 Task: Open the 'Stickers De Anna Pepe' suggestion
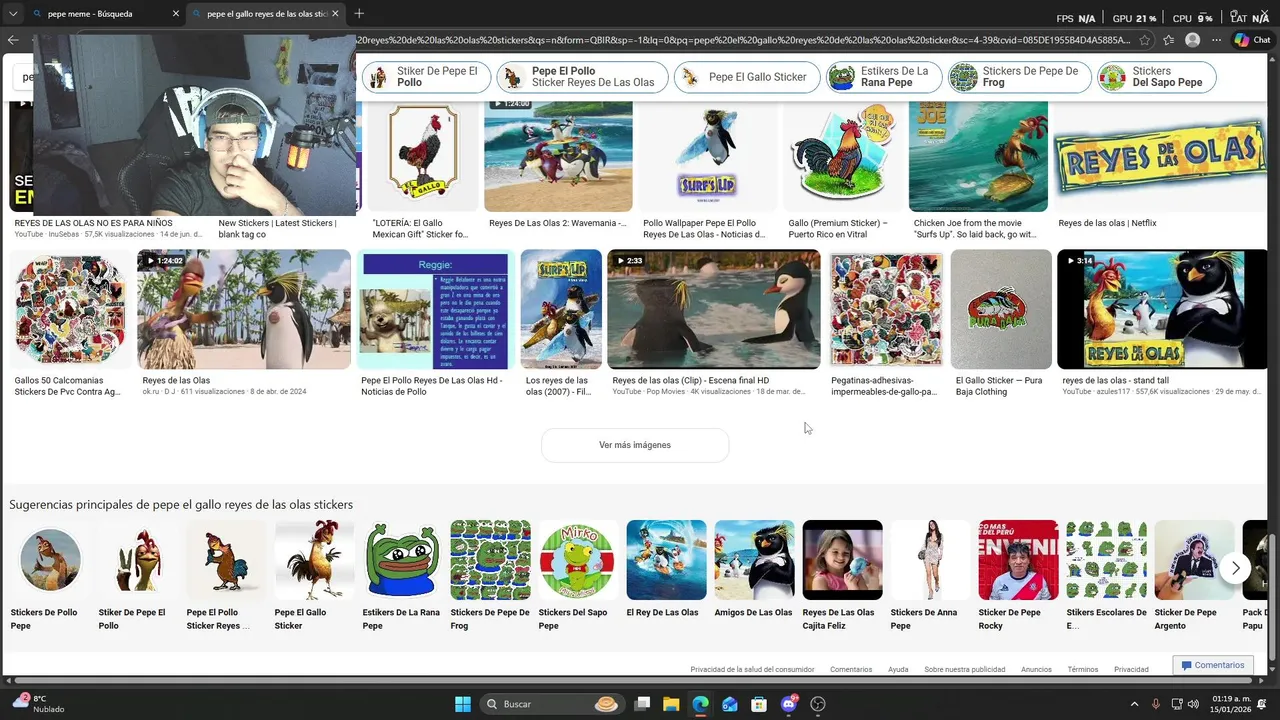tap(930, 576)
